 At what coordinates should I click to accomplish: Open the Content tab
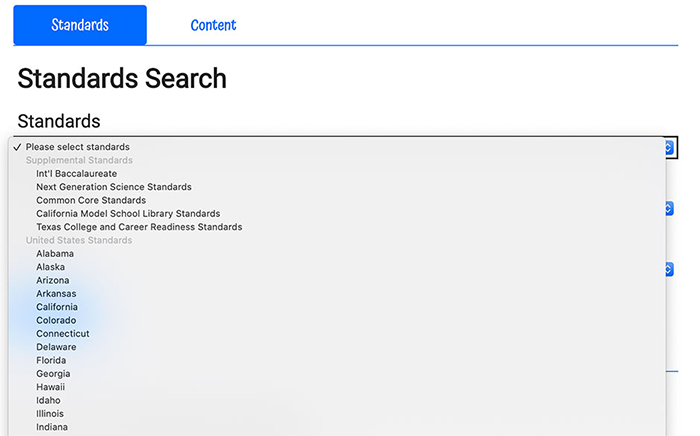213,25
